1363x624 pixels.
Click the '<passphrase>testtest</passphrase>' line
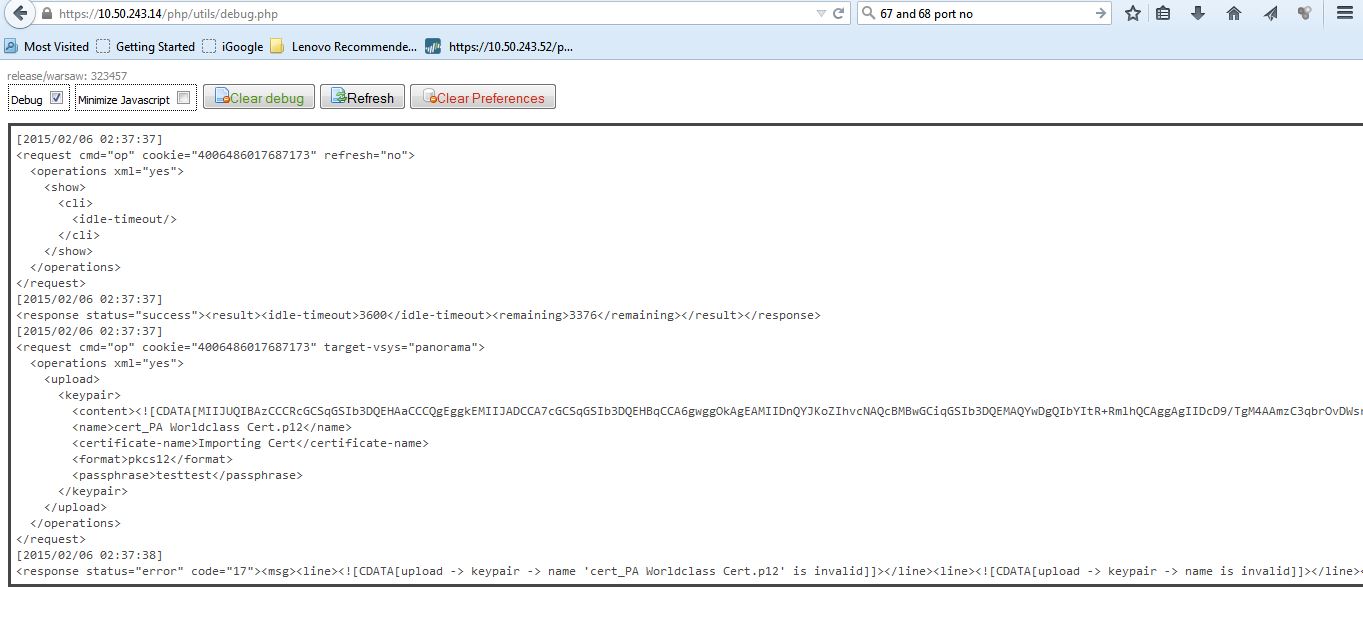(x=187, y=475)
